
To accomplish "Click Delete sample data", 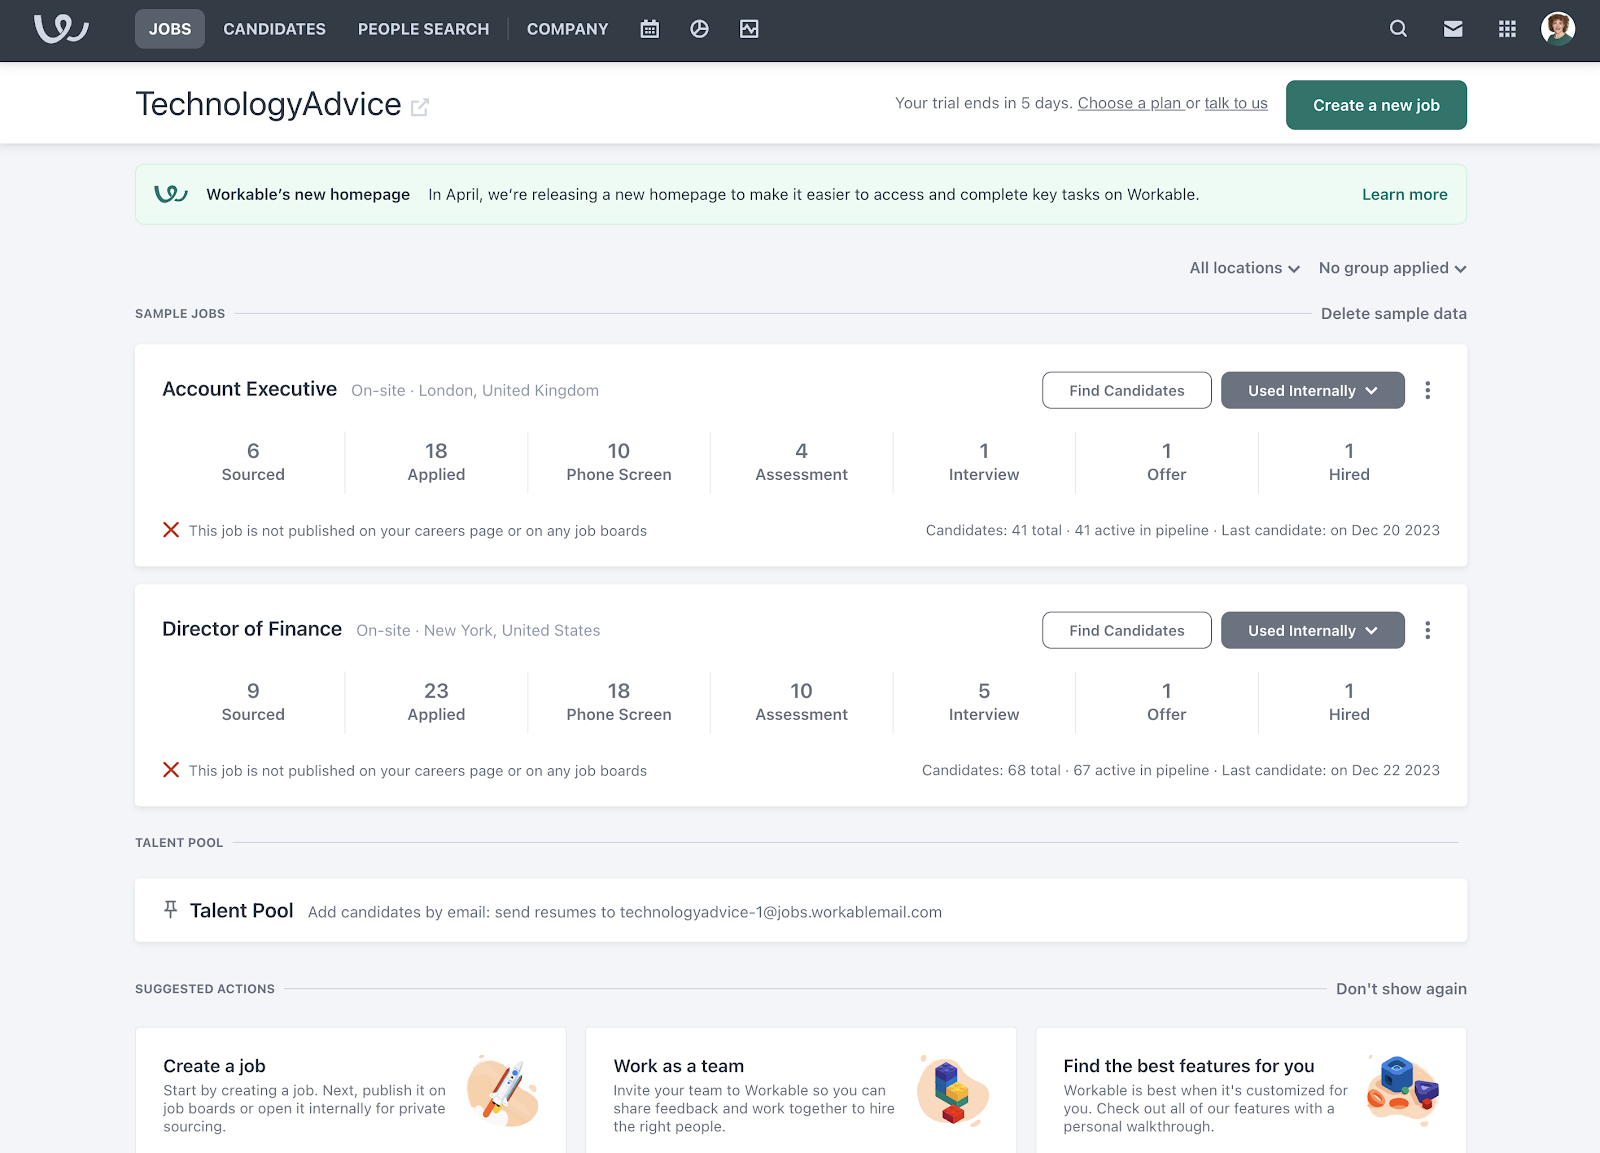I will tap(1394, 313).
